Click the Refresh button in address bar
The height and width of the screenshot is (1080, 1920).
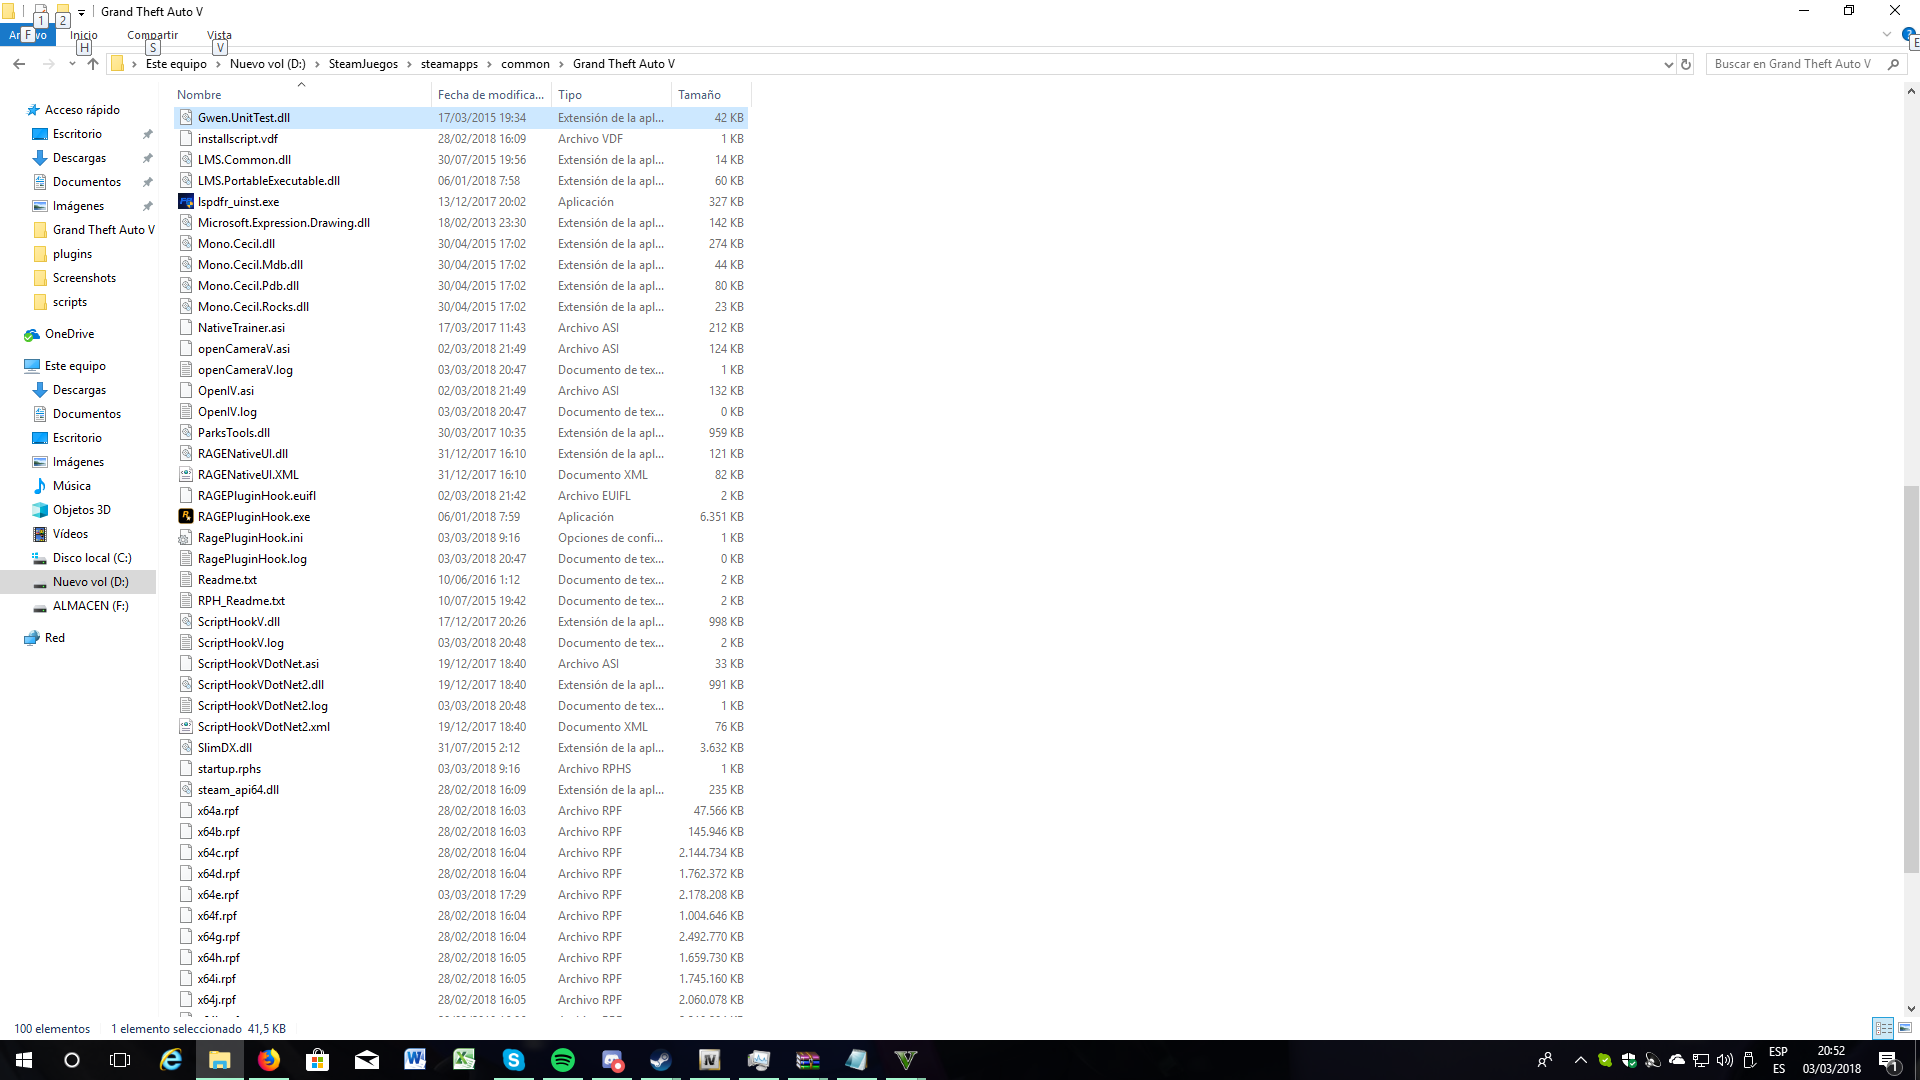point(1686,64)
